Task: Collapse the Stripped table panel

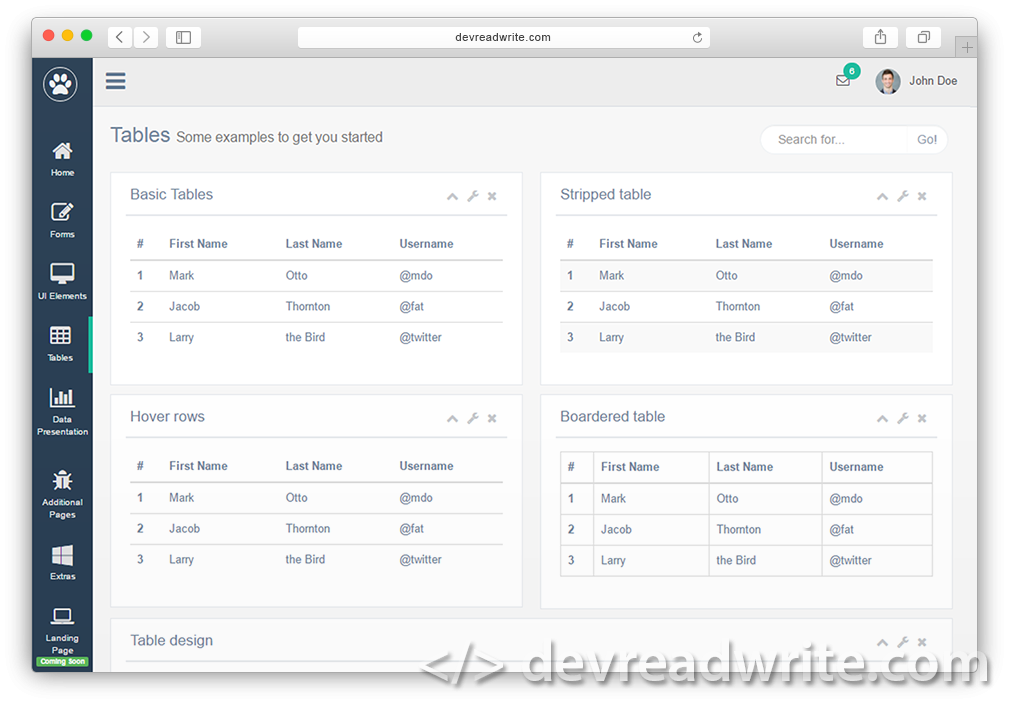Action: (882, 196)
